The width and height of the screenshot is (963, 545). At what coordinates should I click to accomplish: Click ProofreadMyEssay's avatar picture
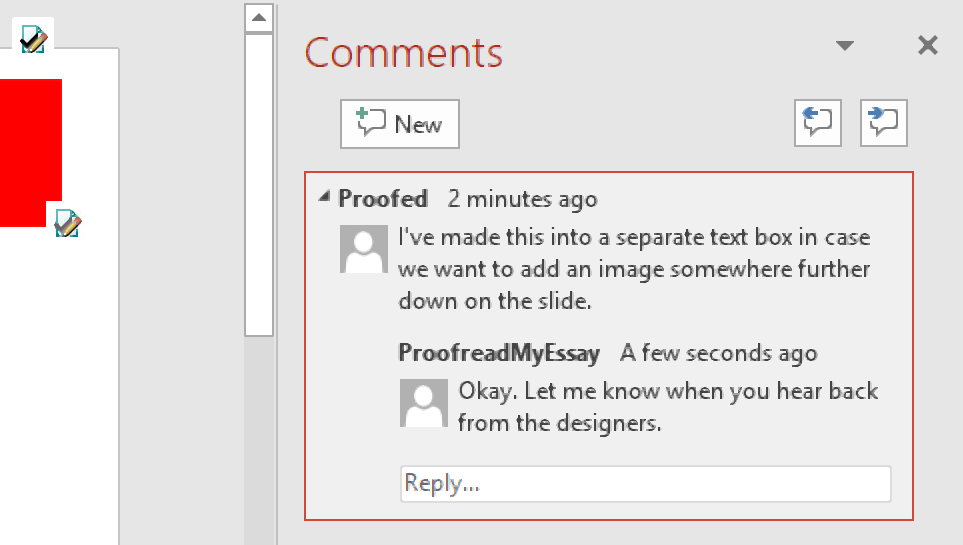(x=423, y=403)
